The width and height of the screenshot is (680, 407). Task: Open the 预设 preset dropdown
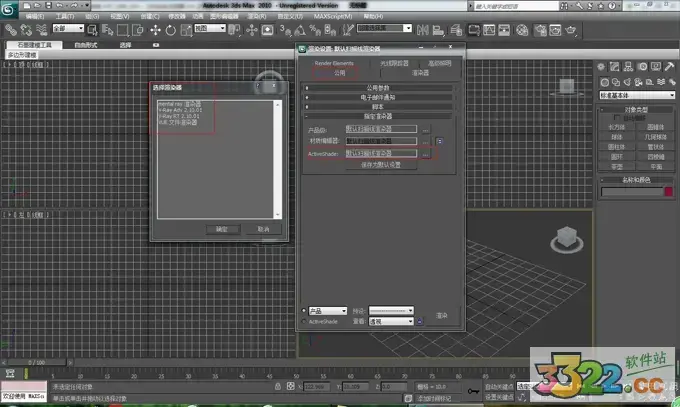tap(391, 311)
